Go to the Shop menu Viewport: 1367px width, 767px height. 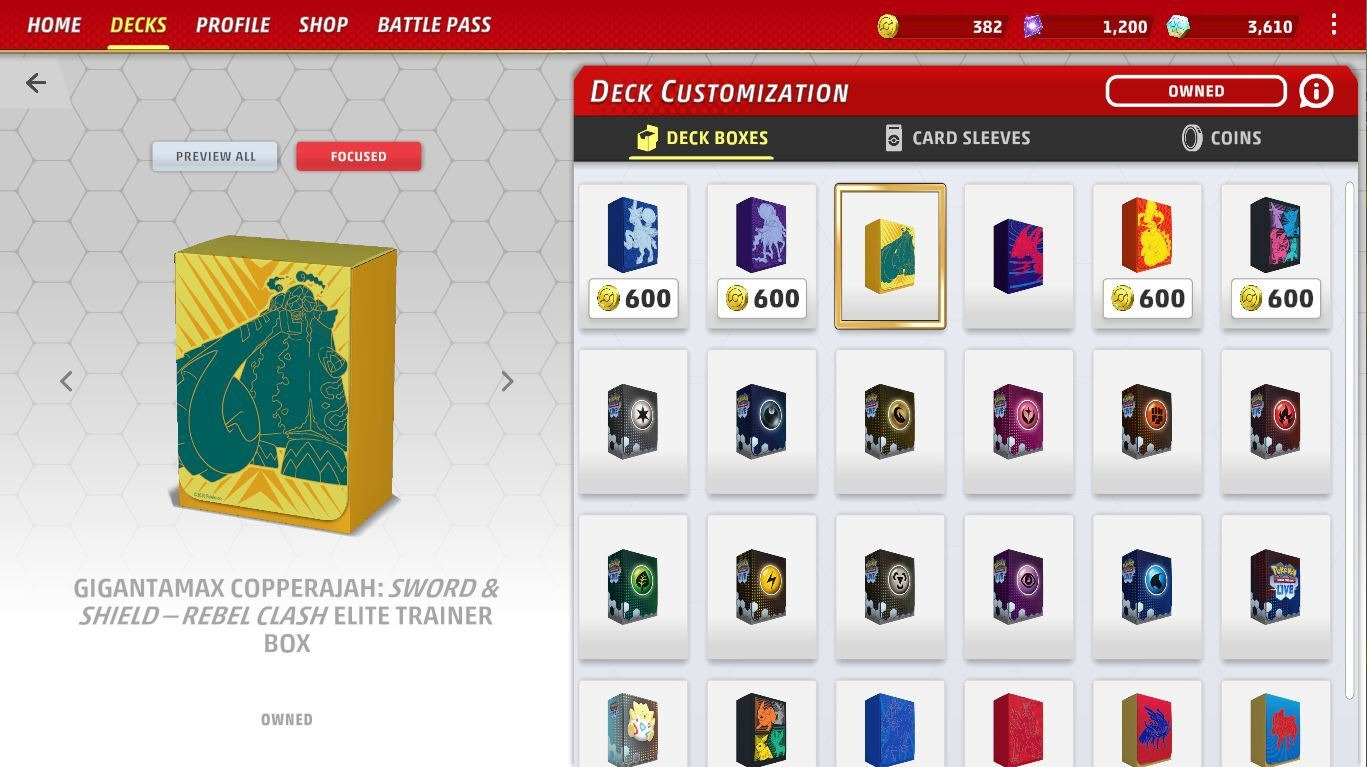(323, 25)
